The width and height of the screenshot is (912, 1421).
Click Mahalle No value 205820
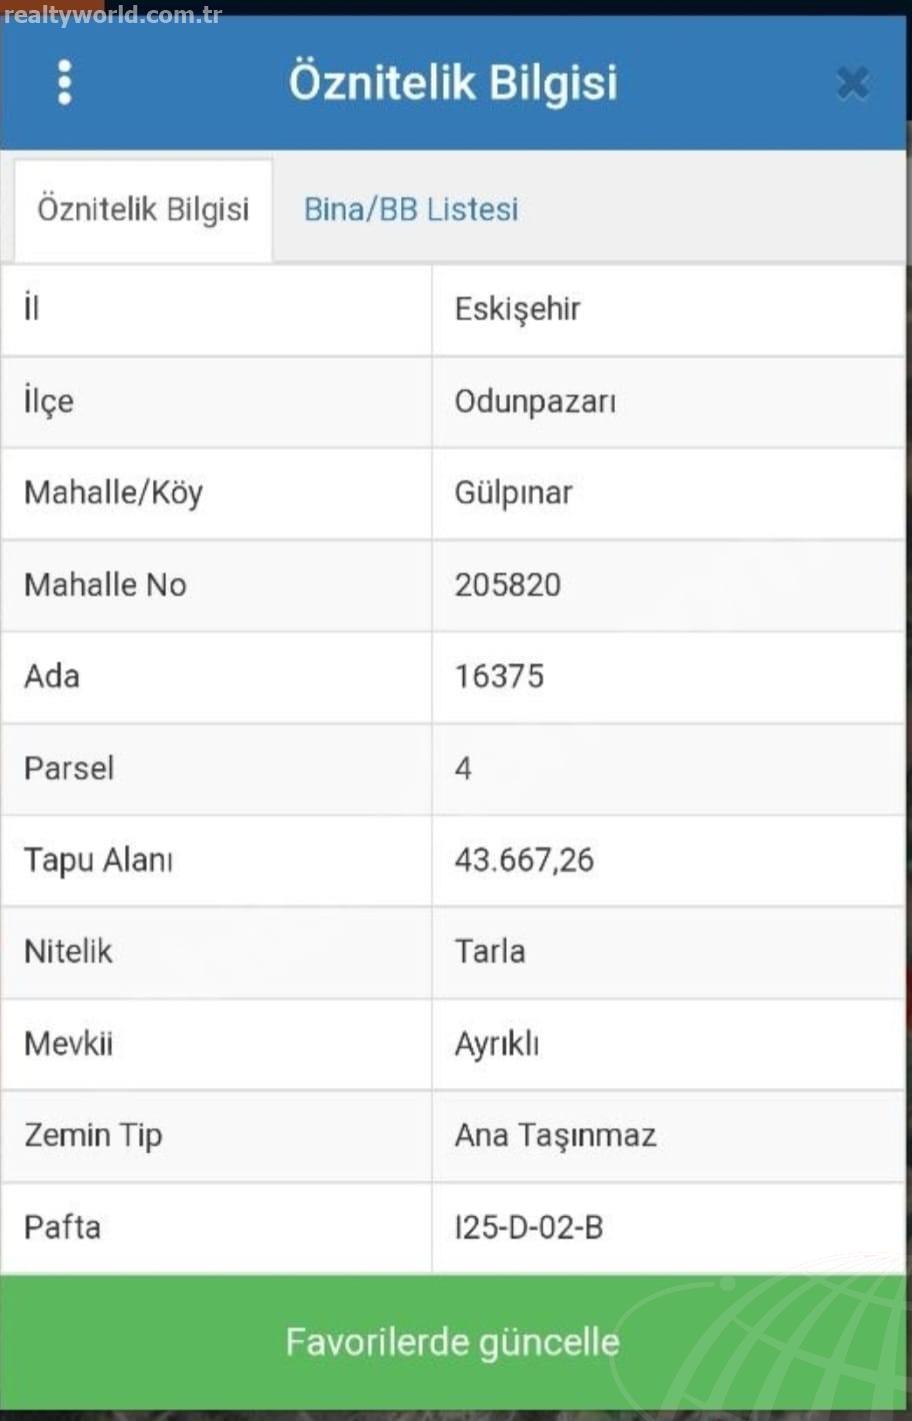coord(508,585)
